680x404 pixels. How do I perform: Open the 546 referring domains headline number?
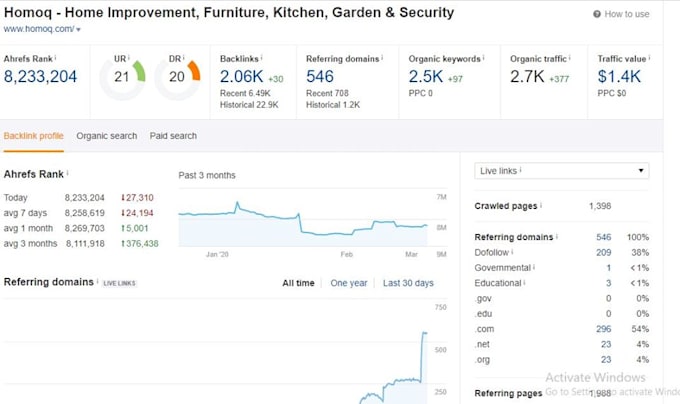(x=320, y=77)
